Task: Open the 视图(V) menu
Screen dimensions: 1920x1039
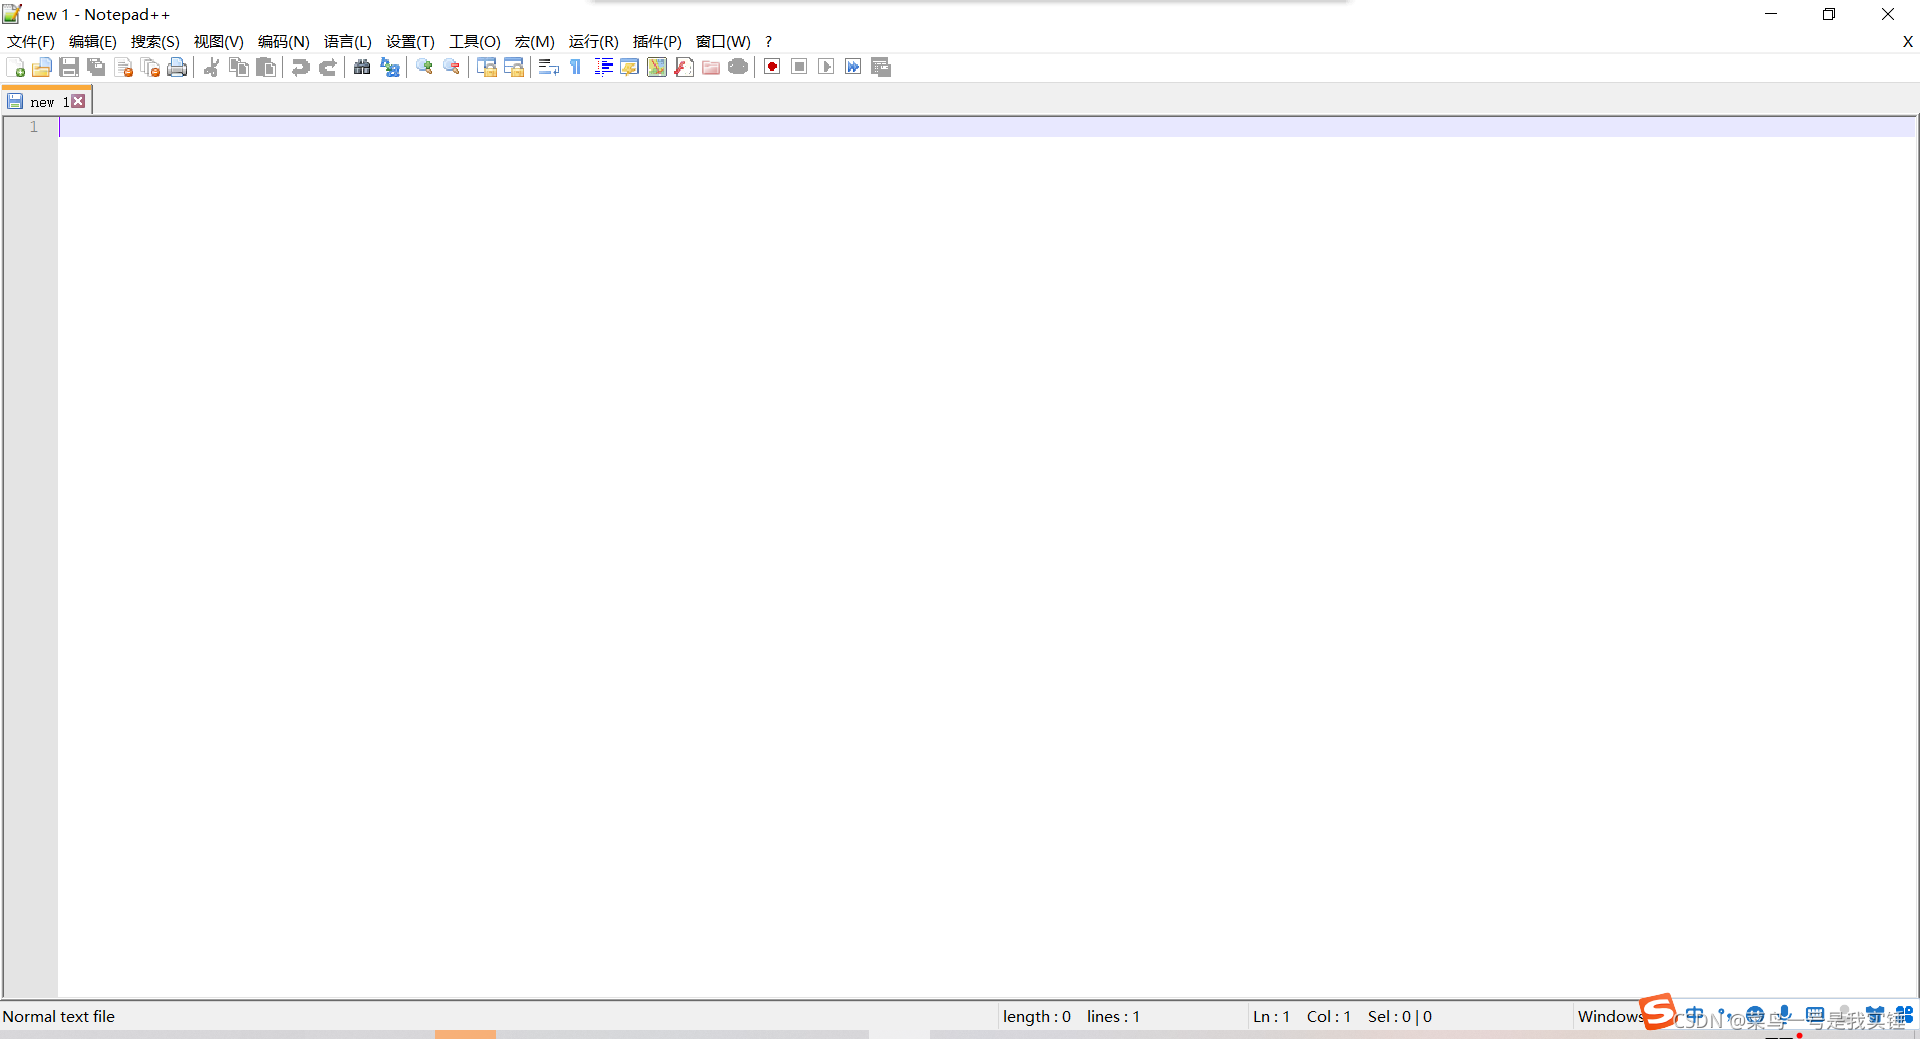Action: click(219, 41)
